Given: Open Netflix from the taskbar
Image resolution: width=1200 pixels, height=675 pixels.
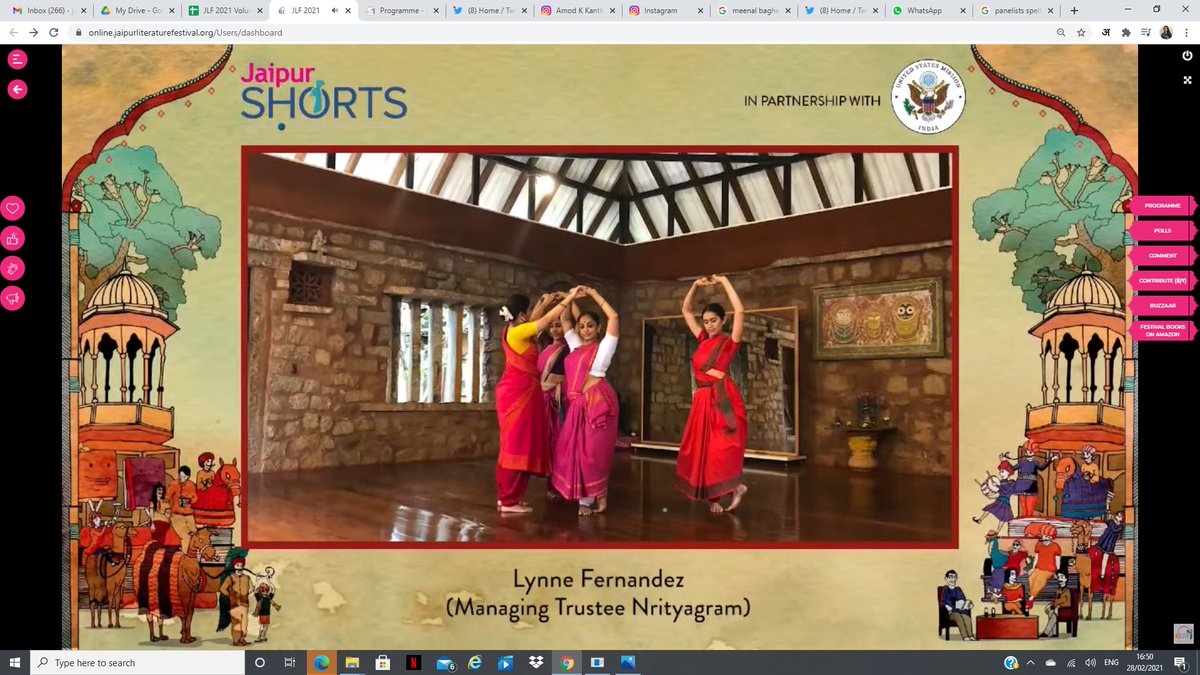Looking at the screenshot, I should click(x=413, y=662).
